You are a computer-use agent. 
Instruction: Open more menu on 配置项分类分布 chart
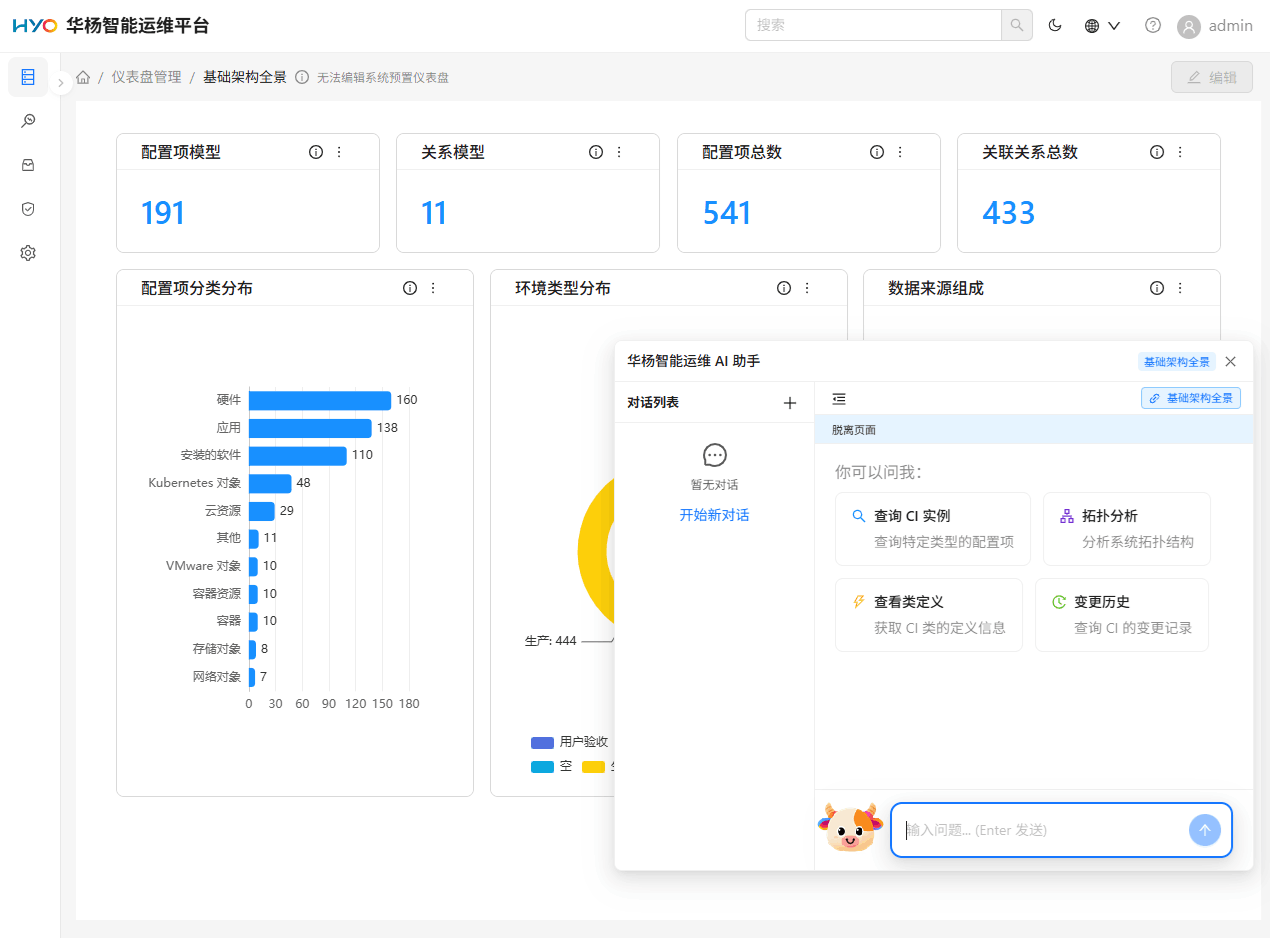(x=433, y=288)
